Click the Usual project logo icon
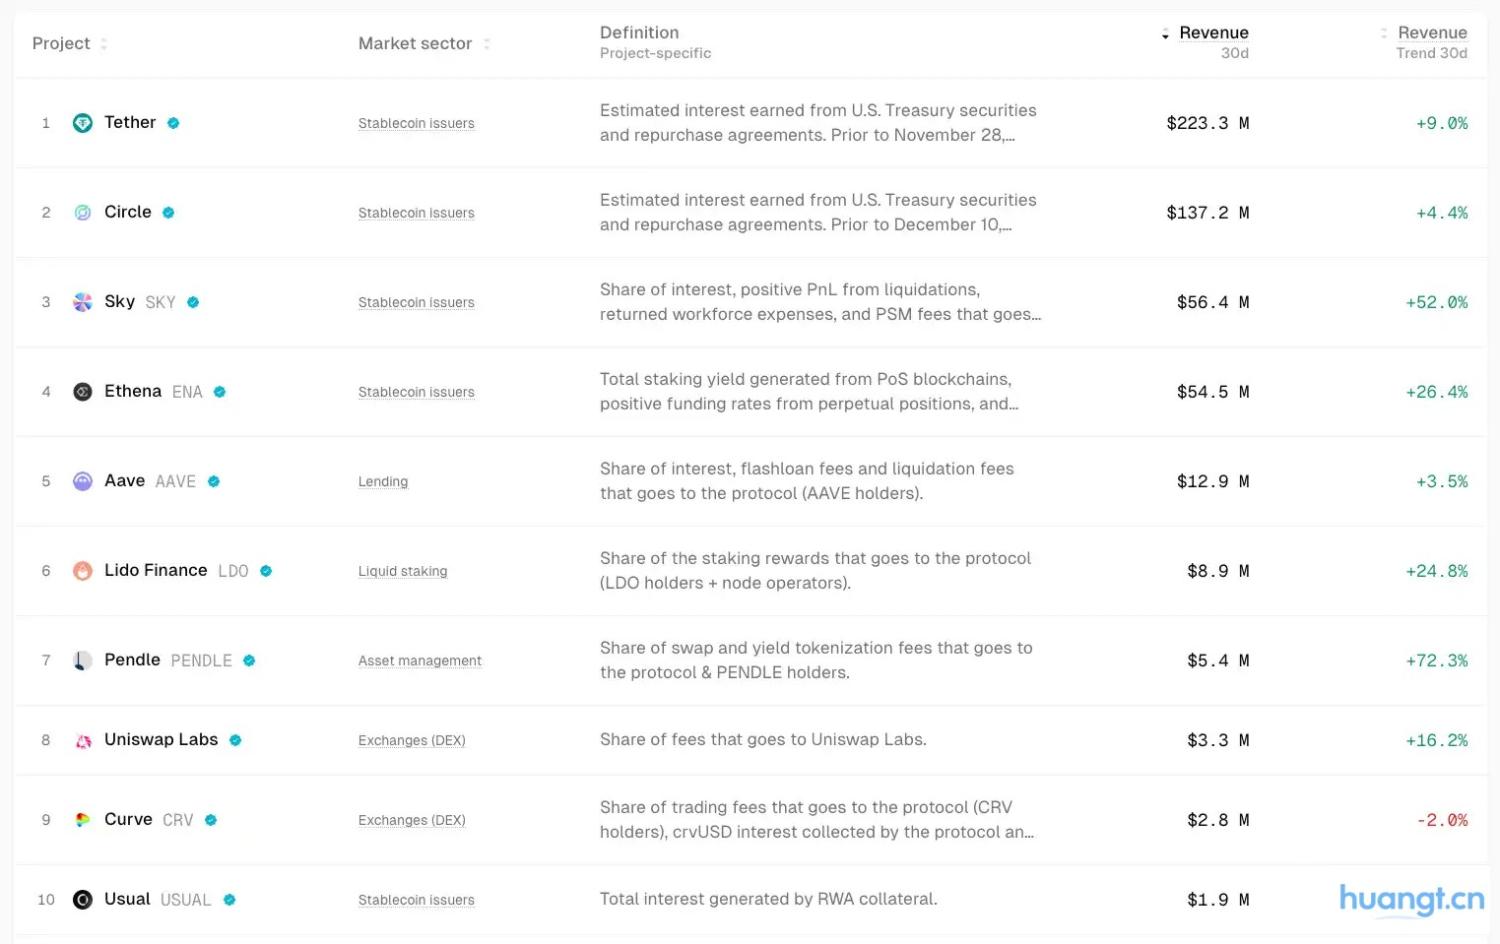This screenshot has height=944, width=1500. coord(83,900)
